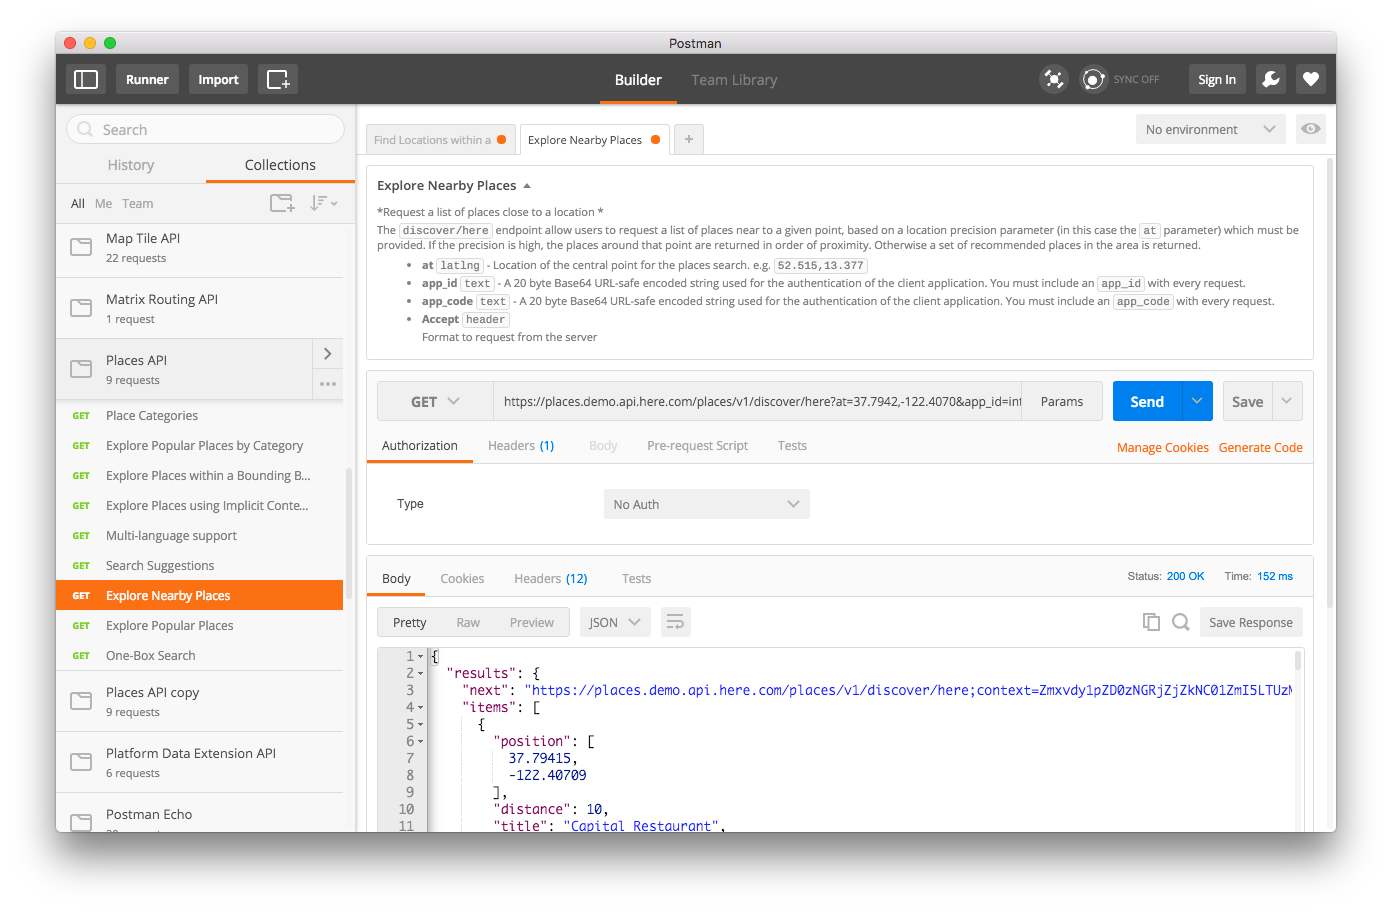Open Places API ellipsis options

pos(328,384)
